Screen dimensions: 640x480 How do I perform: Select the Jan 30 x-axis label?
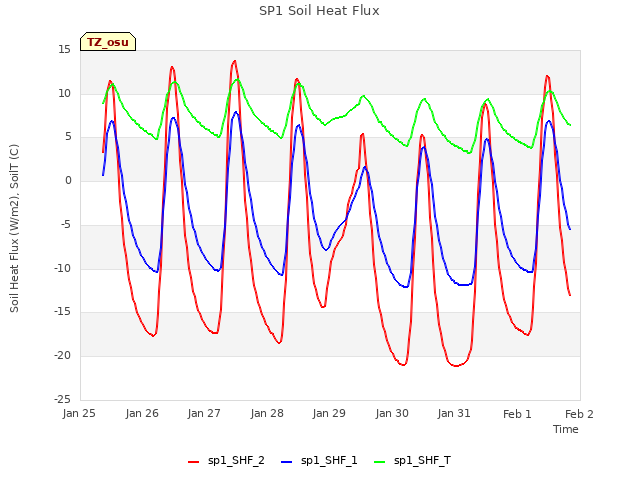pyautogui.click(x=392, y=413)
